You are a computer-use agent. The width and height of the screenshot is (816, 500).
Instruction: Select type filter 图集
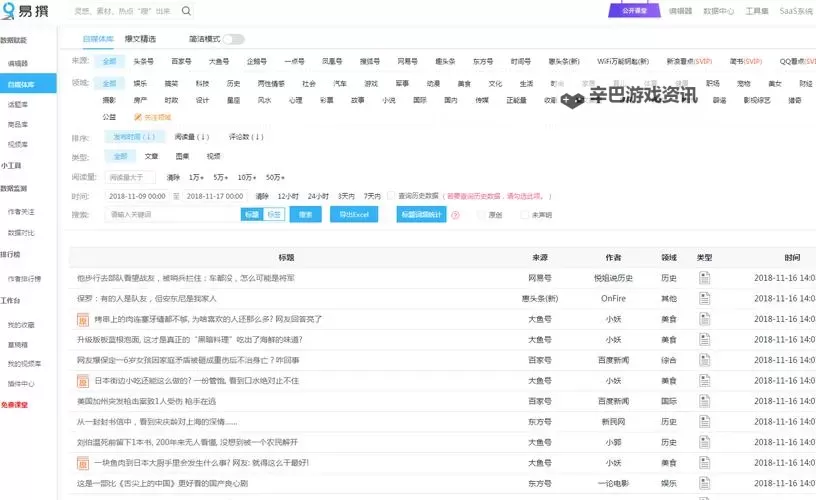182,156
